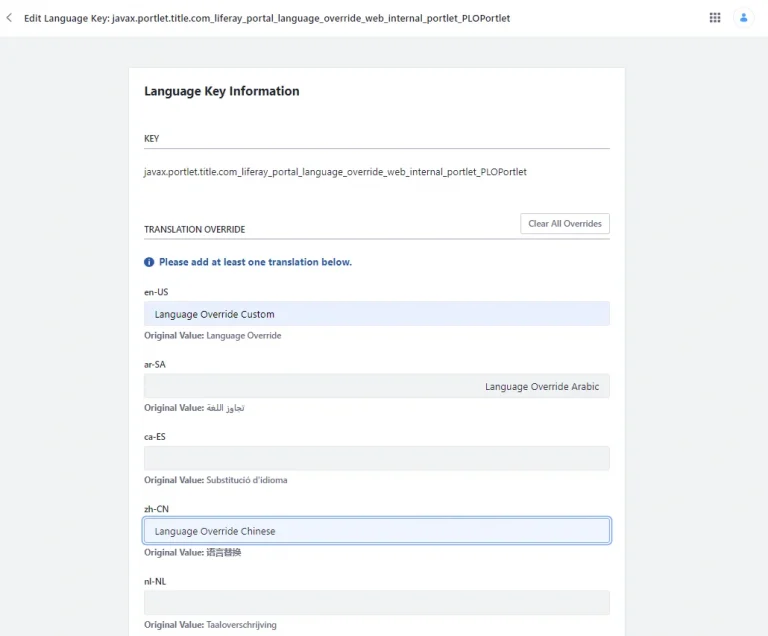
Task: Click the TRANSLATION OVERRIDE section label
Action: pos(194,229)
